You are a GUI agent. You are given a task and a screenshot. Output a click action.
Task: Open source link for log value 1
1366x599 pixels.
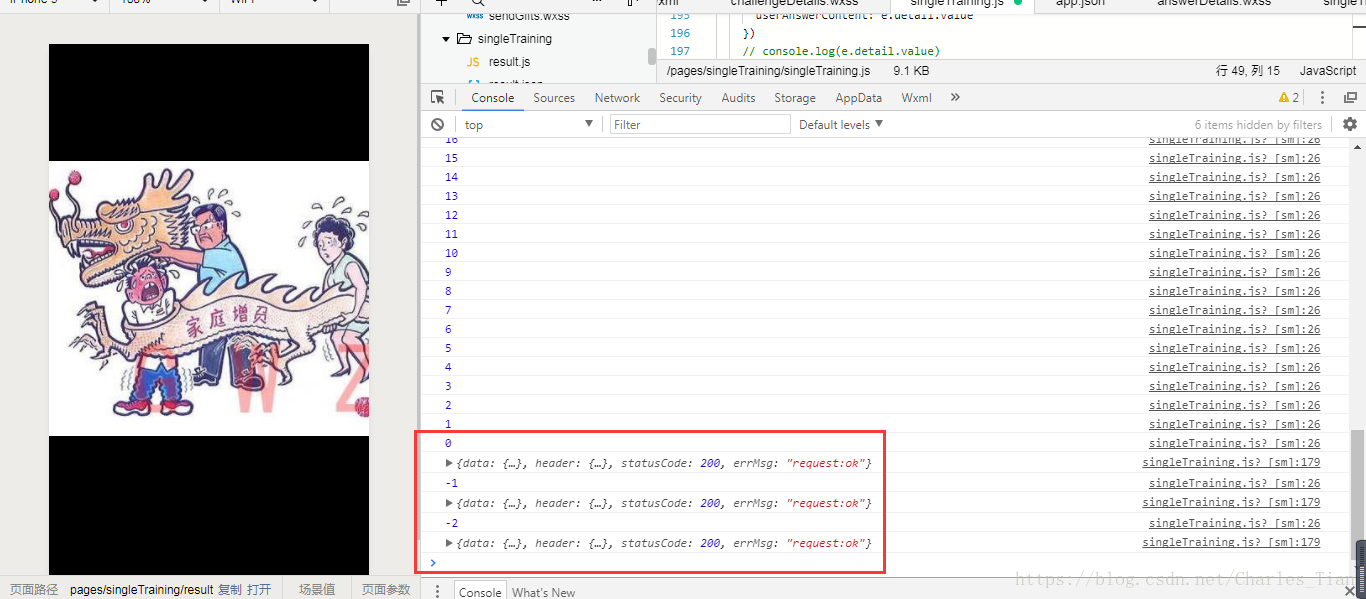1234,424
